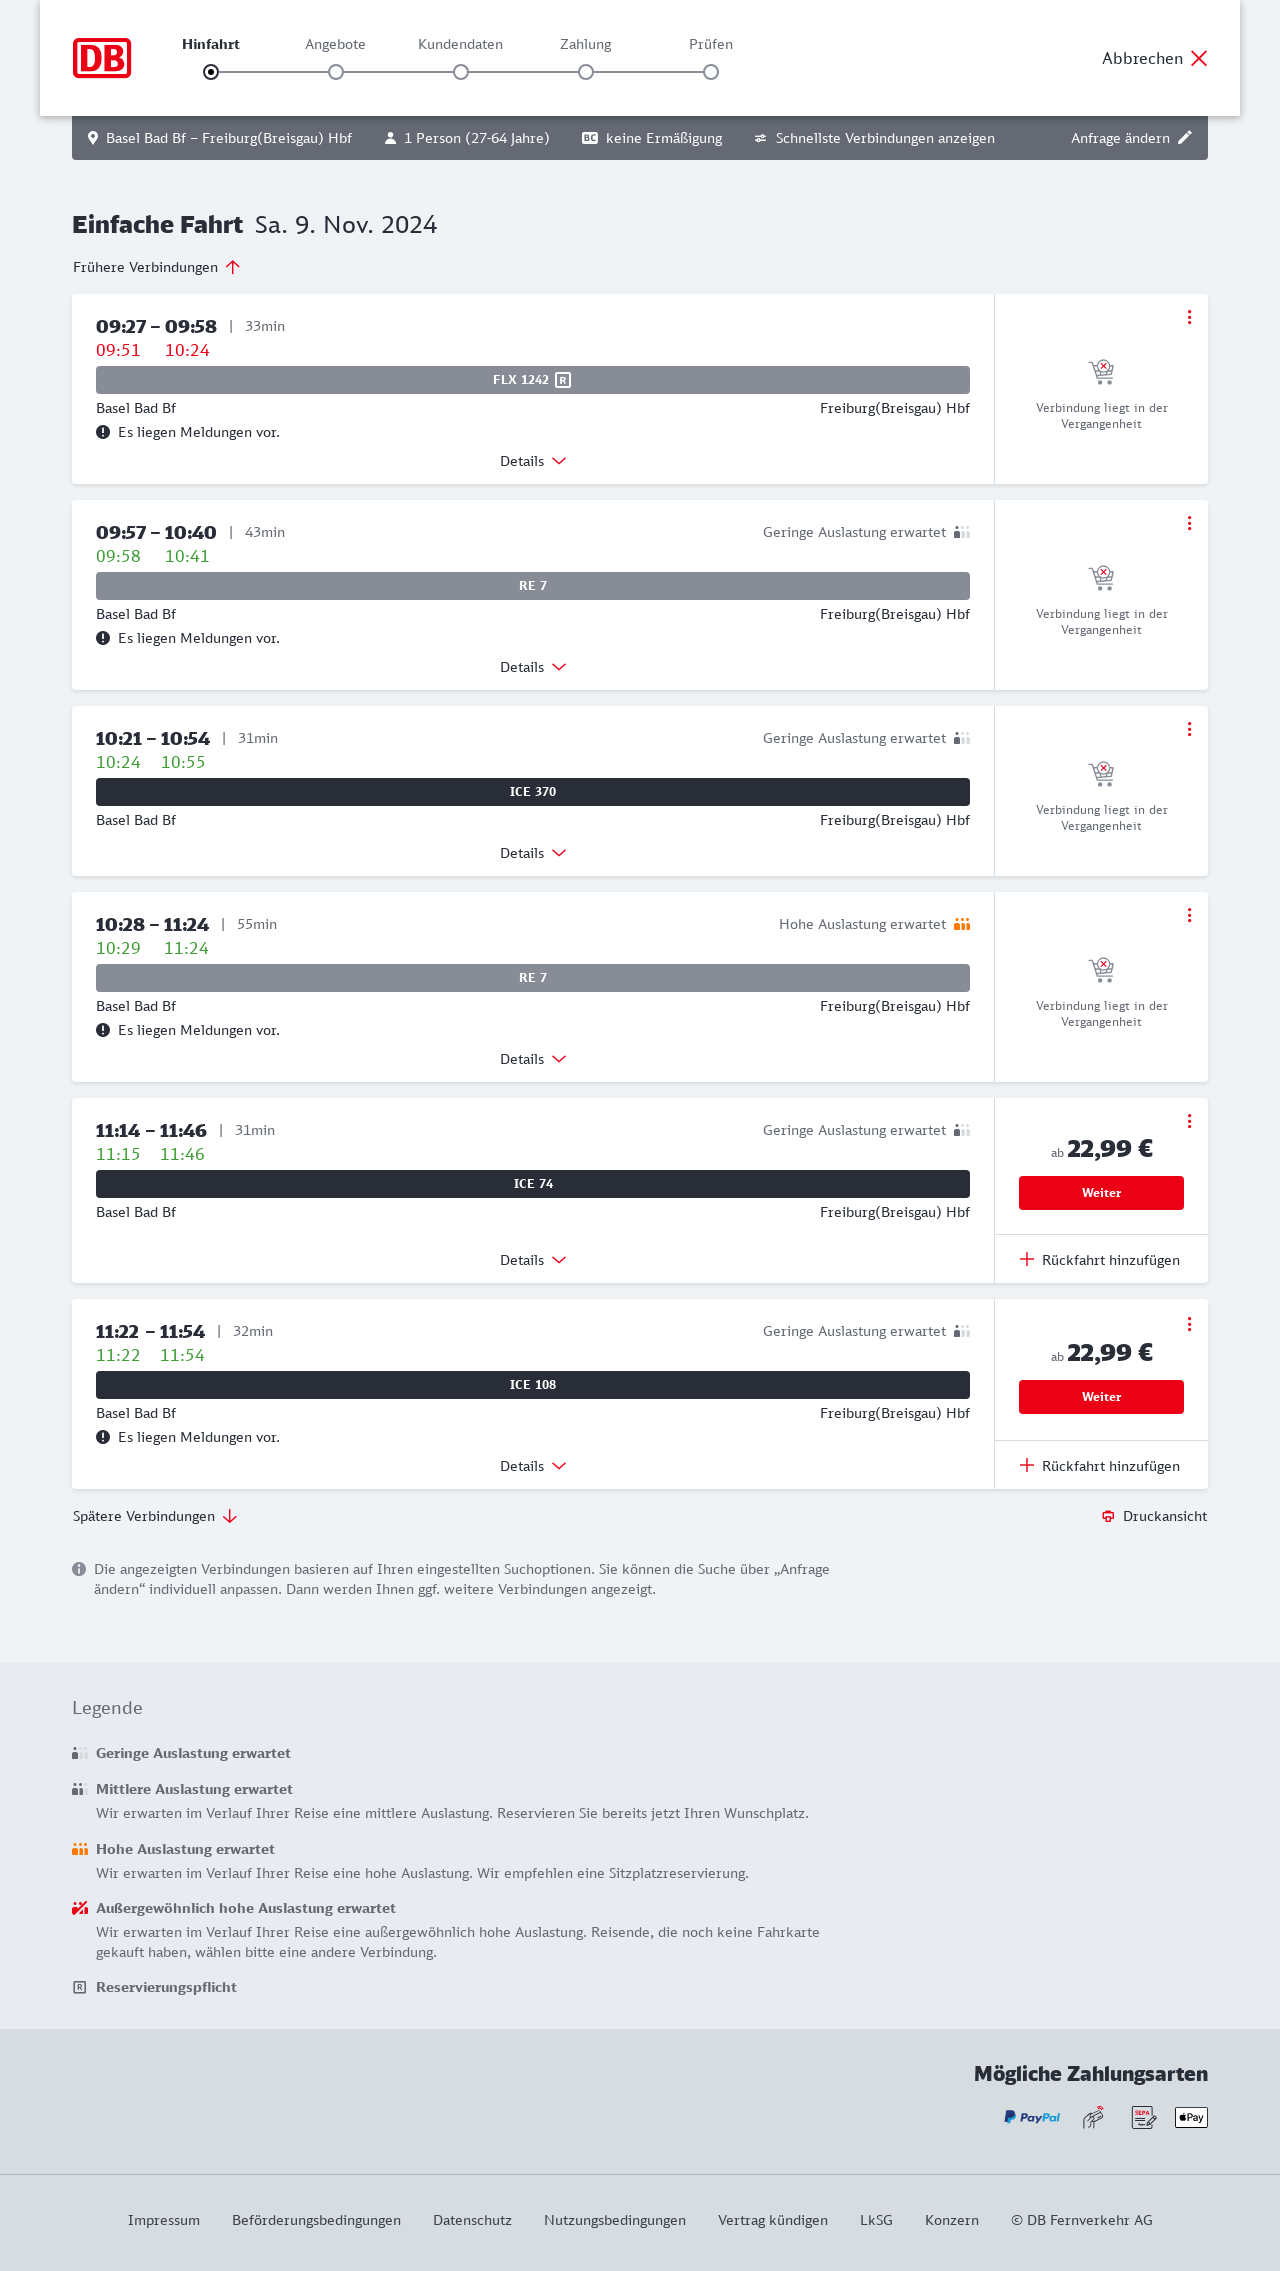This screenshot has width=1280, height=2271.
Task: Show Frühere Verbindungen
Action: click(x=156, y=267)
